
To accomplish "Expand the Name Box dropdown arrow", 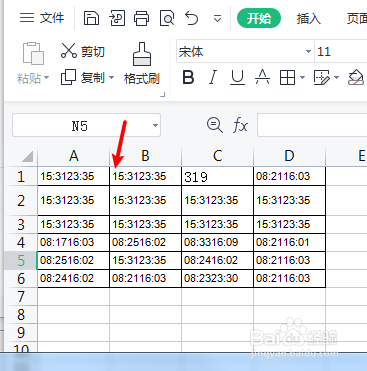I will (x=155, y=126).
